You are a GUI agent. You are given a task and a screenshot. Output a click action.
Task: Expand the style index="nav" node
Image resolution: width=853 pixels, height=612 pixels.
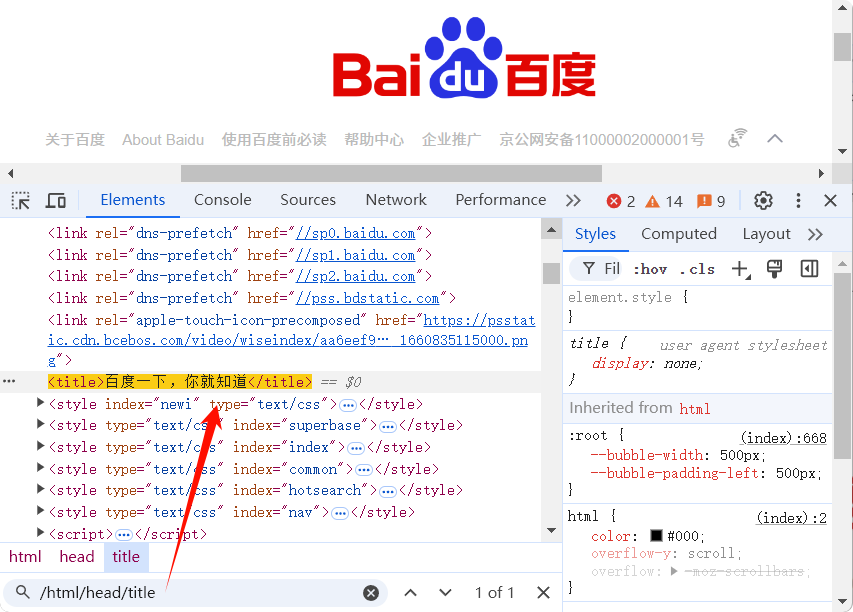click(40, 510)
